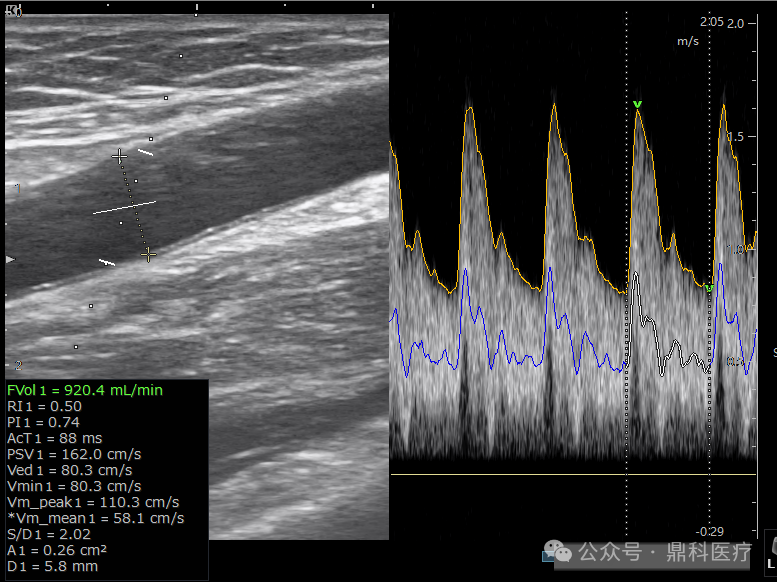Click the lower sample gate tick mark
This screenshot has height=582, width=777.
(x=107, y=262)
